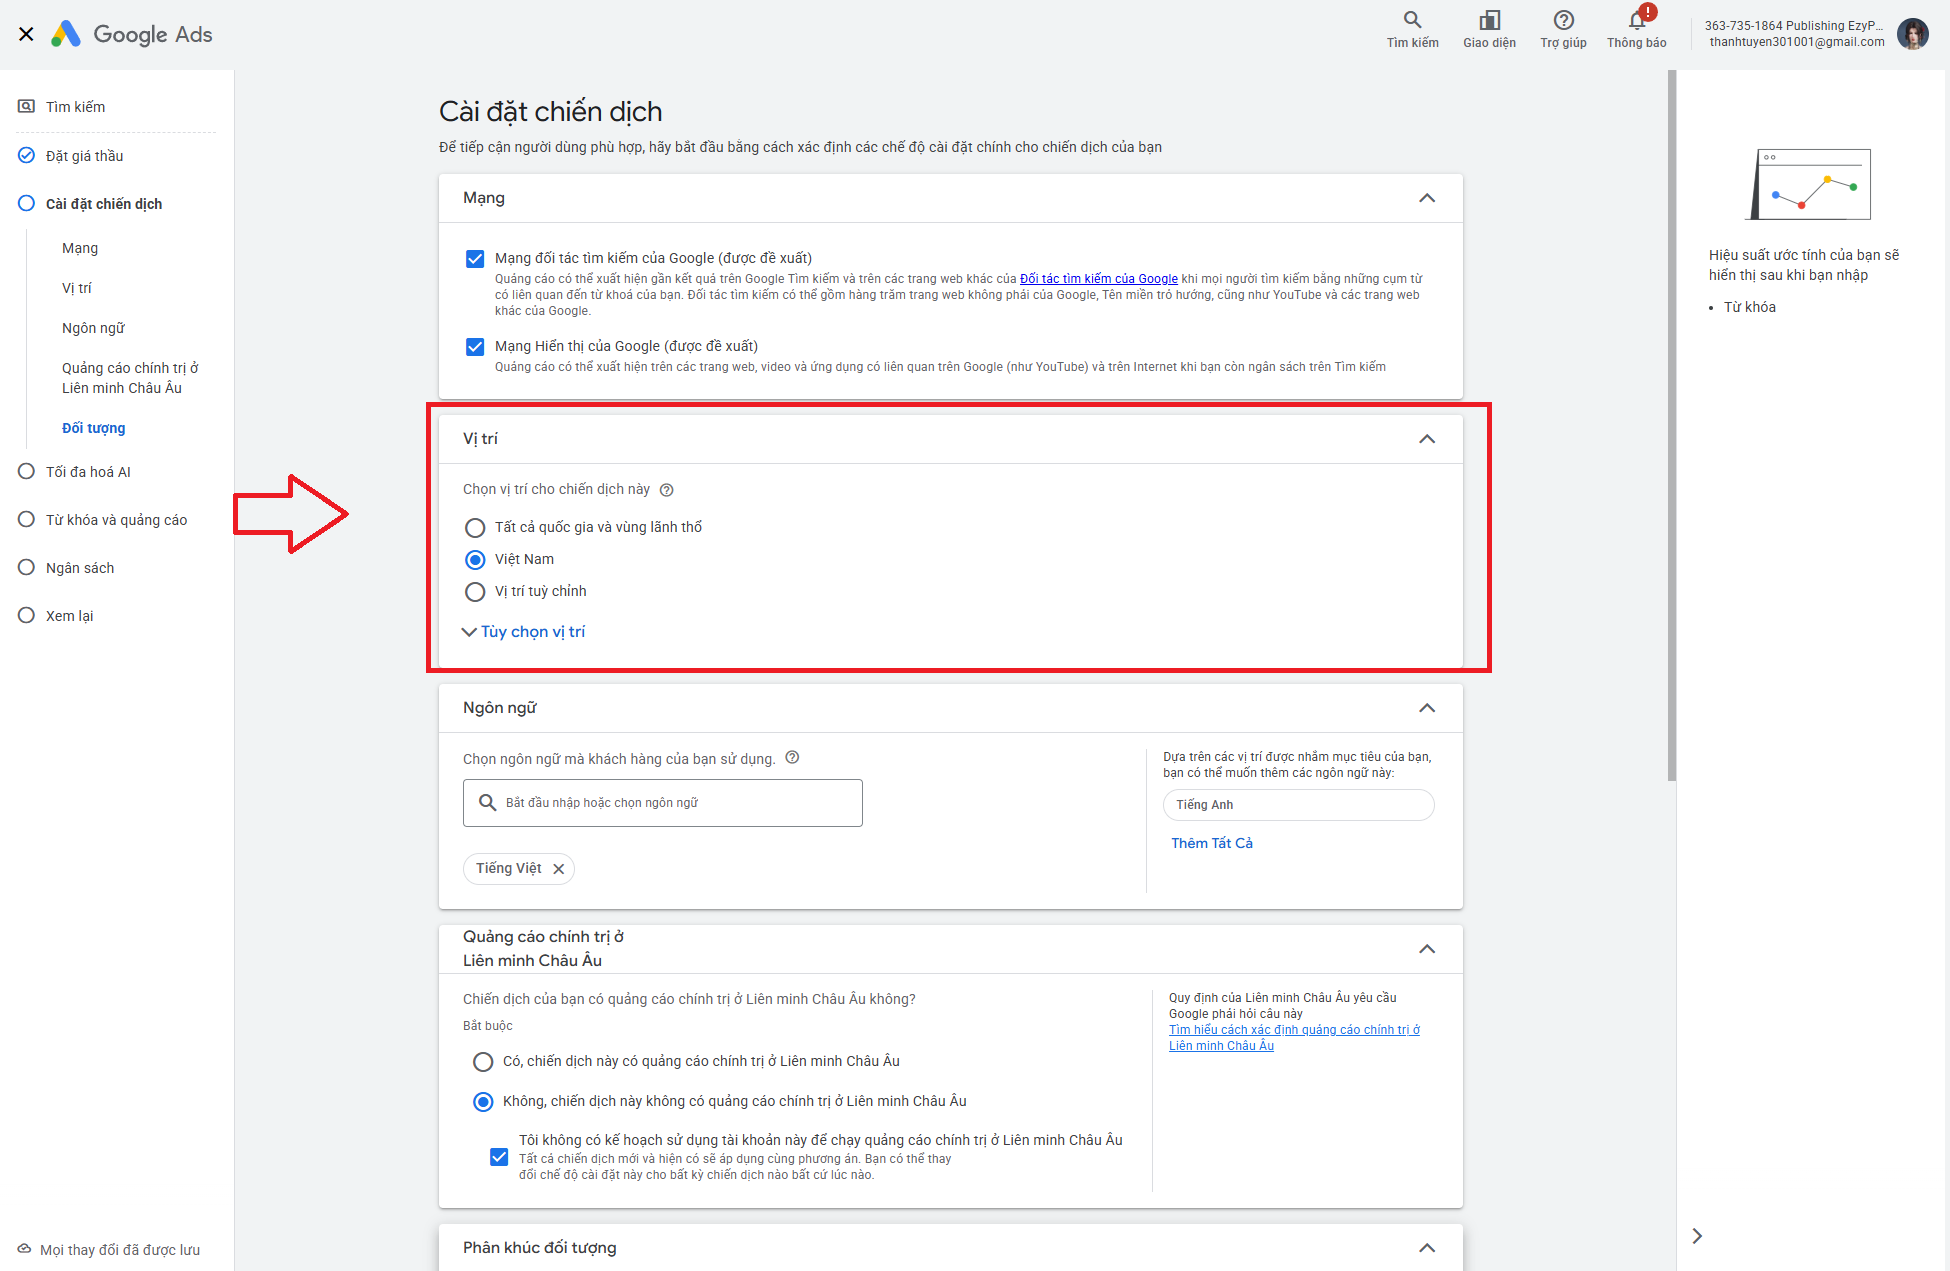Collapse the Quảng cáo chính trị section
Image resolution: width=1950 pixels, height=1271 pixels.
tap(1427, 949)
